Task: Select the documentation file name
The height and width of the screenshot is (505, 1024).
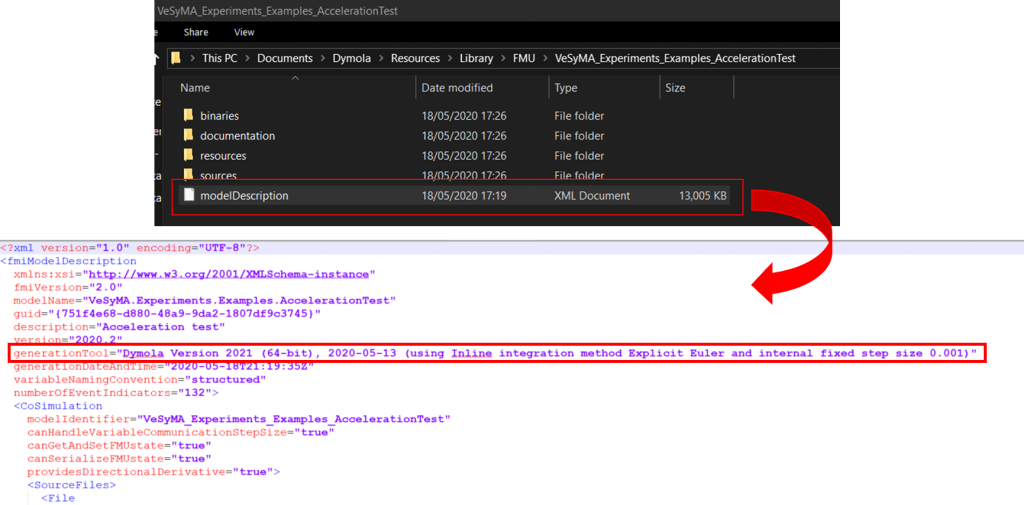Action: pos(238,136)
